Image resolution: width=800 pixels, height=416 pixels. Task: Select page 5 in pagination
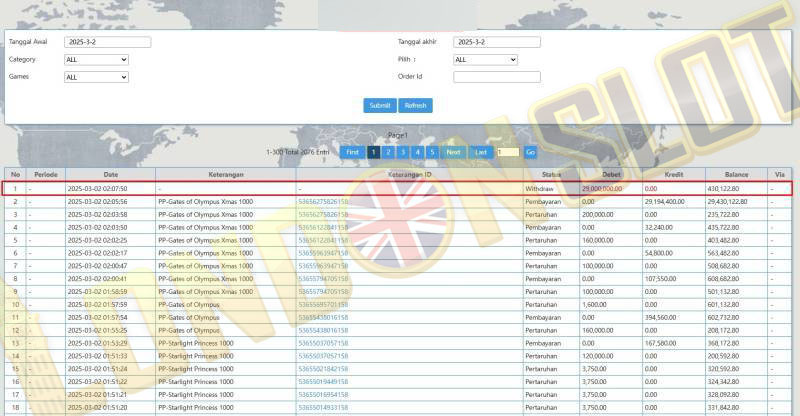point(432,152)
